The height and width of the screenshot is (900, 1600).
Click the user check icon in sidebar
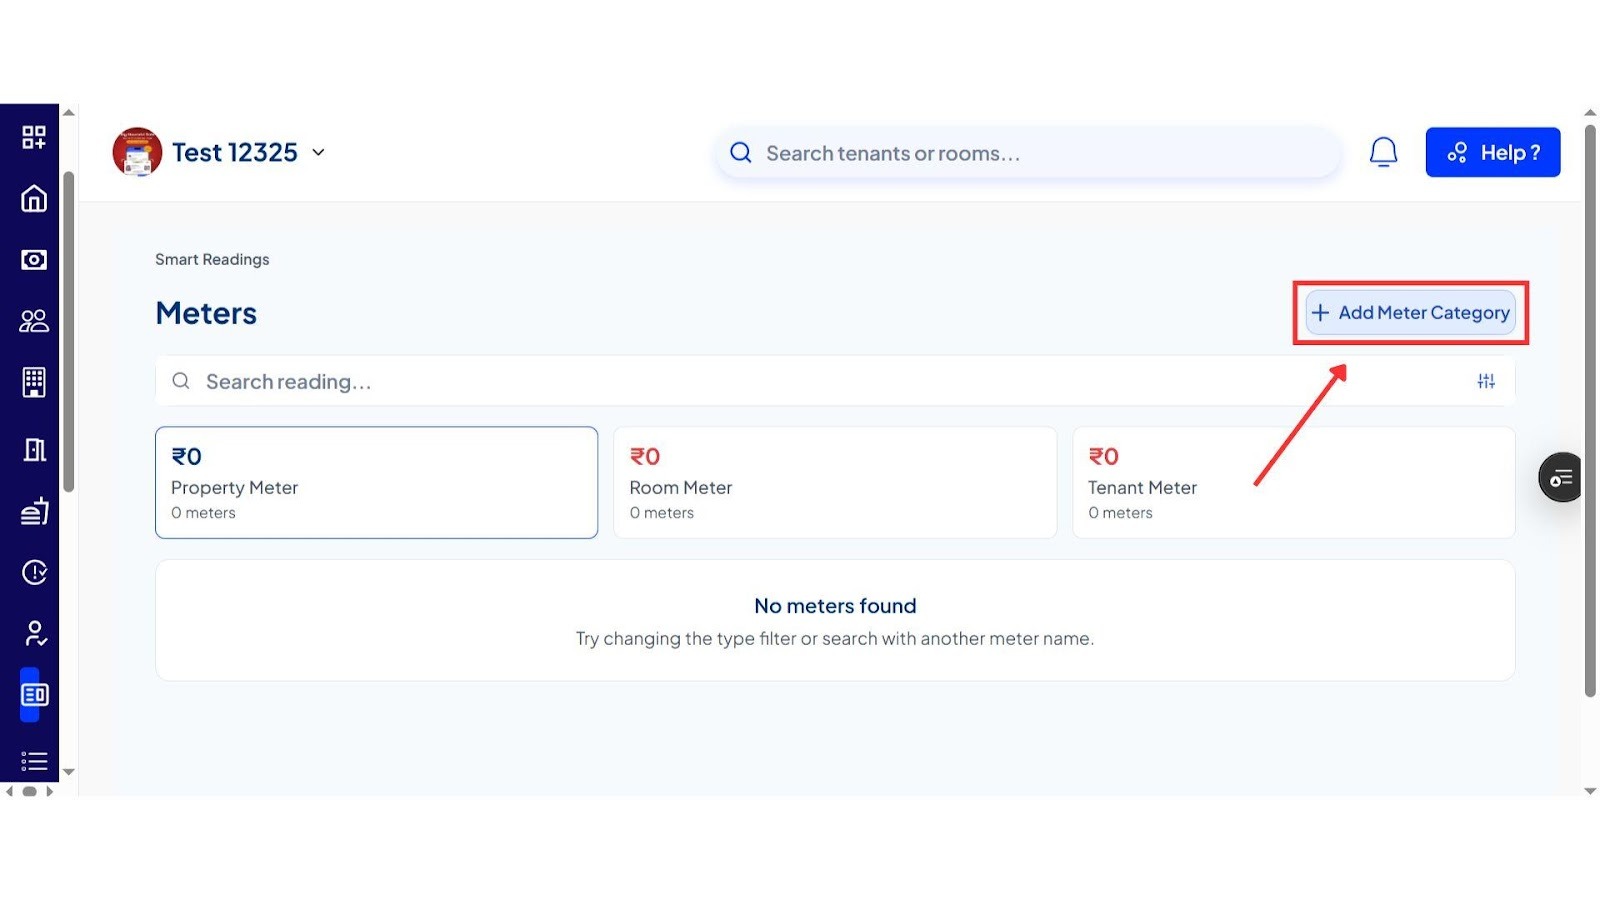point(34,633)
